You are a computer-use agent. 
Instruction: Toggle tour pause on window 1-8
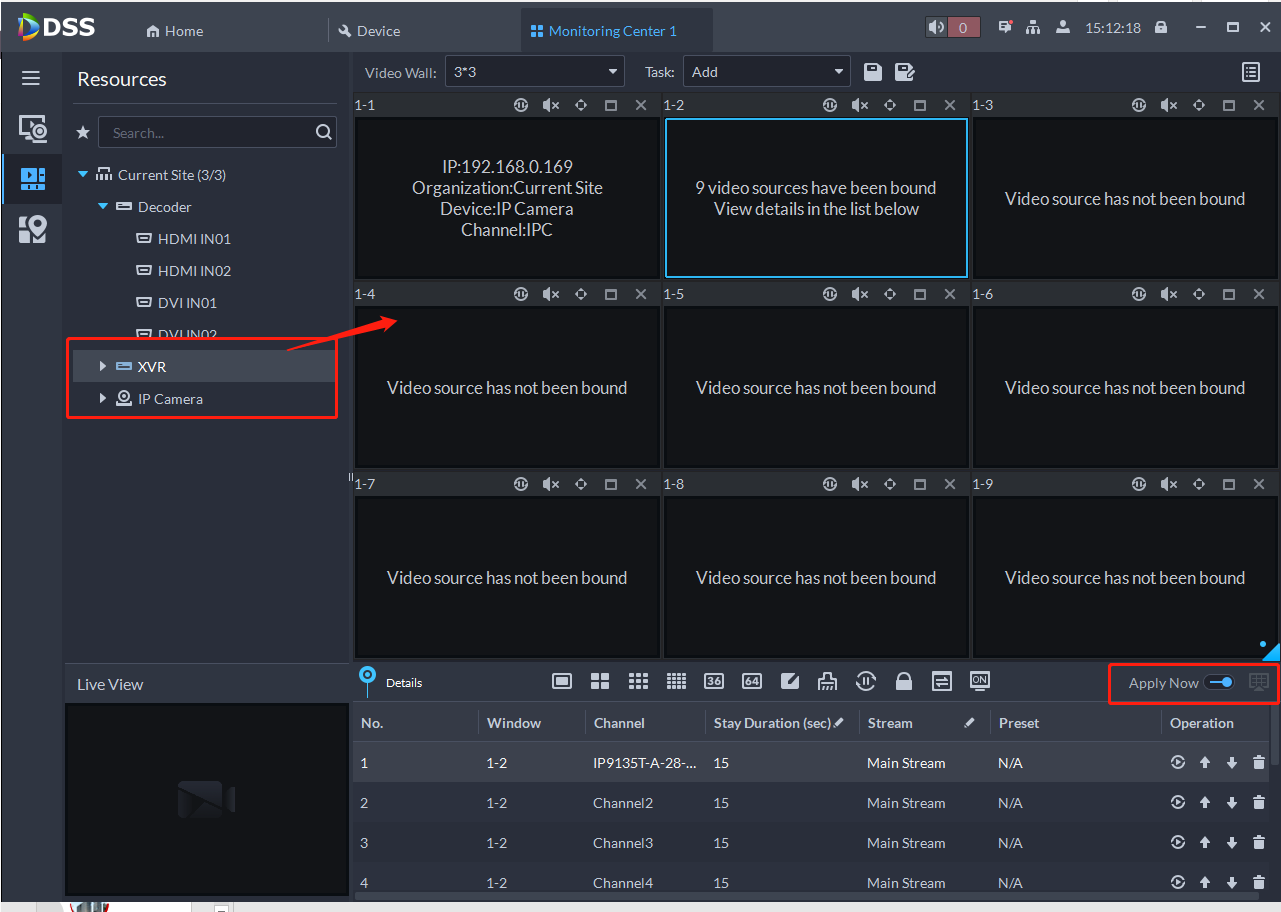coord(830,484)
